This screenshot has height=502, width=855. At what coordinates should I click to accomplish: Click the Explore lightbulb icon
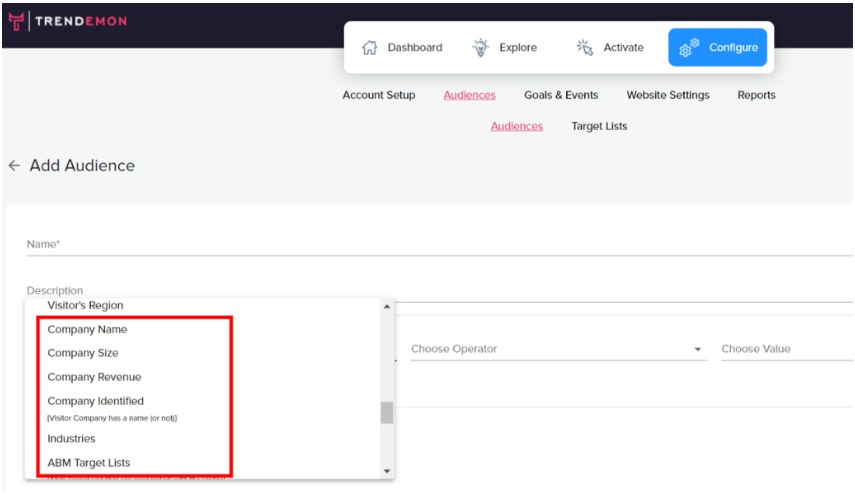[480, 47]
